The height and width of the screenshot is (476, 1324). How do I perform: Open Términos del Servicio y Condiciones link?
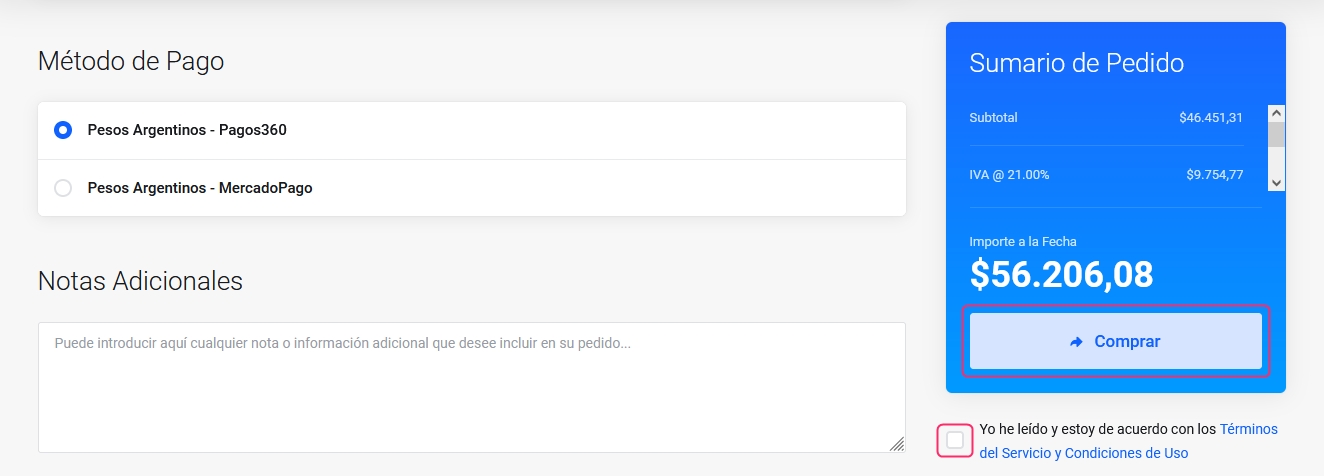click(x=1129, y=441)
